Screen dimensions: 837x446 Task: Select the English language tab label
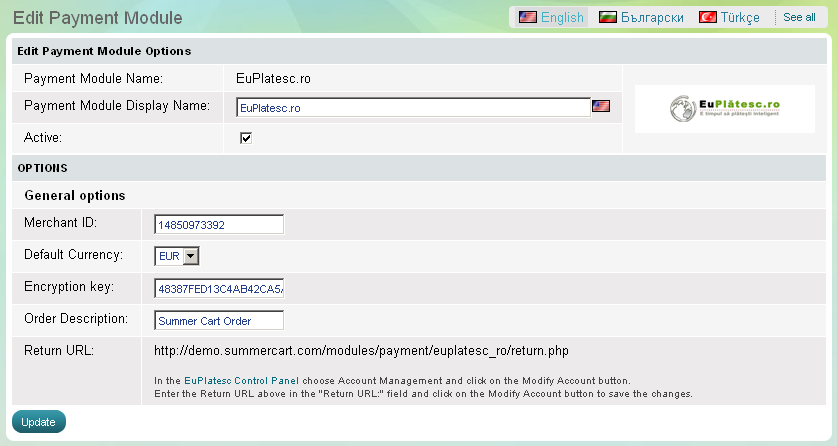[562, 17]
